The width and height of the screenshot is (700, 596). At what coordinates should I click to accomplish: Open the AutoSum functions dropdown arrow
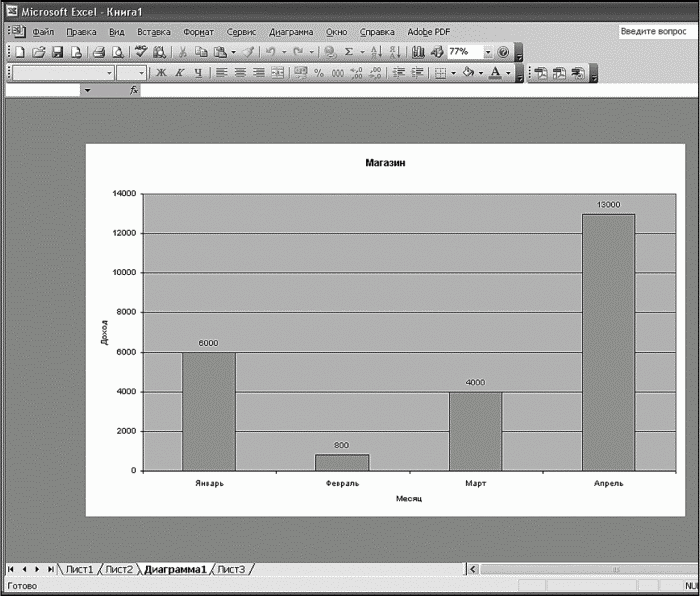[362, 53]
